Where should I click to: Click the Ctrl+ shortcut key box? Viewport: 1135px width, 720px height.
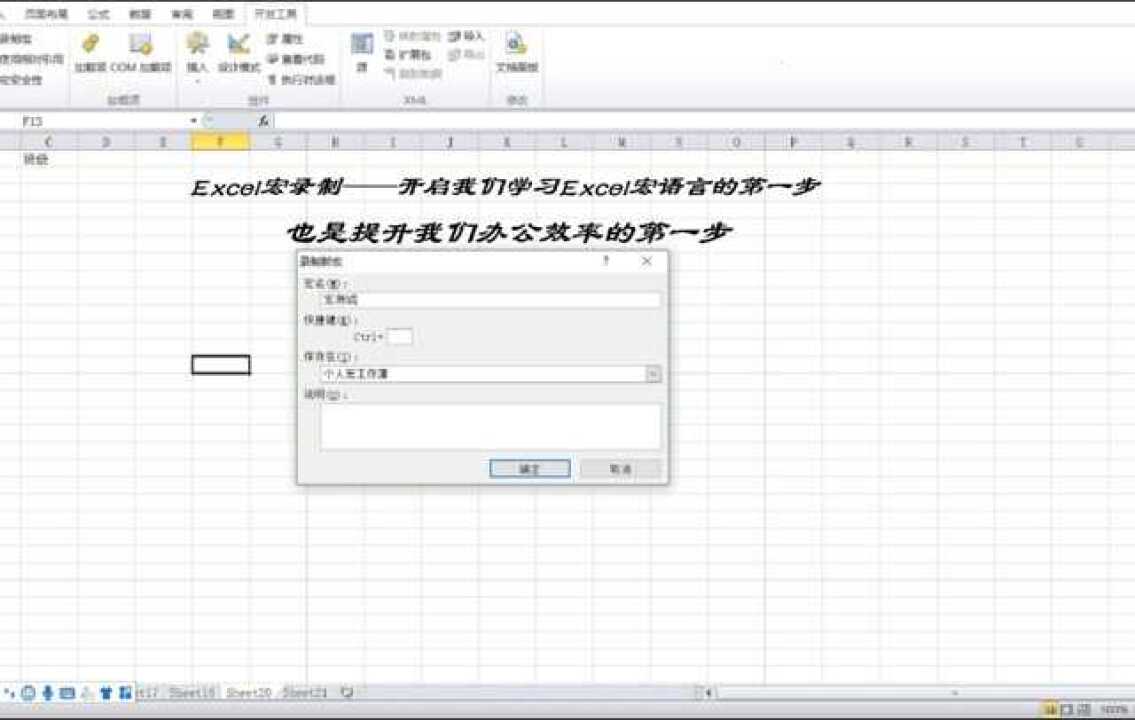tap(400, 337)
